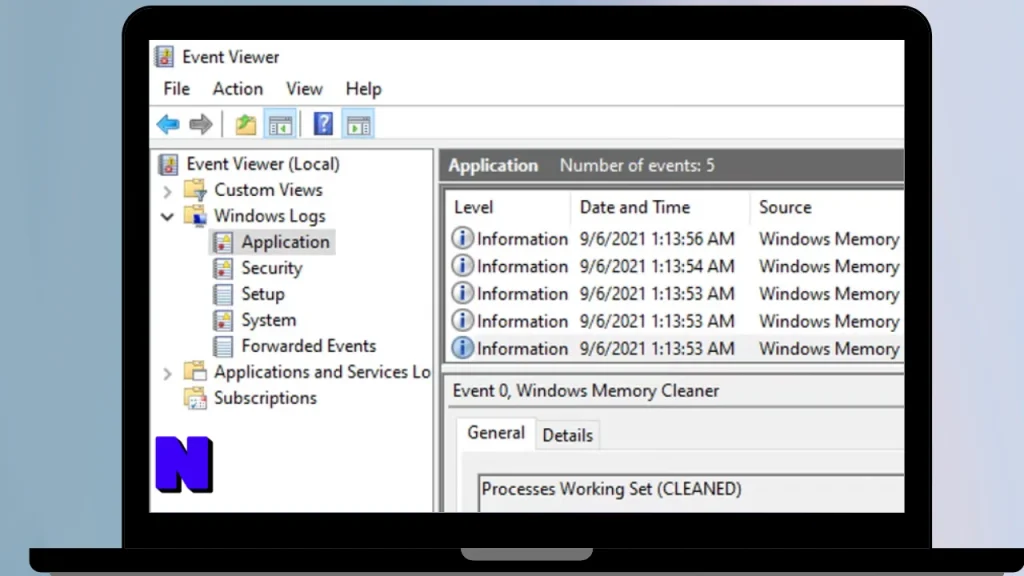The image size is (1024, 576).
Task: Click the Number of events: 5 label
Action: 637,166
